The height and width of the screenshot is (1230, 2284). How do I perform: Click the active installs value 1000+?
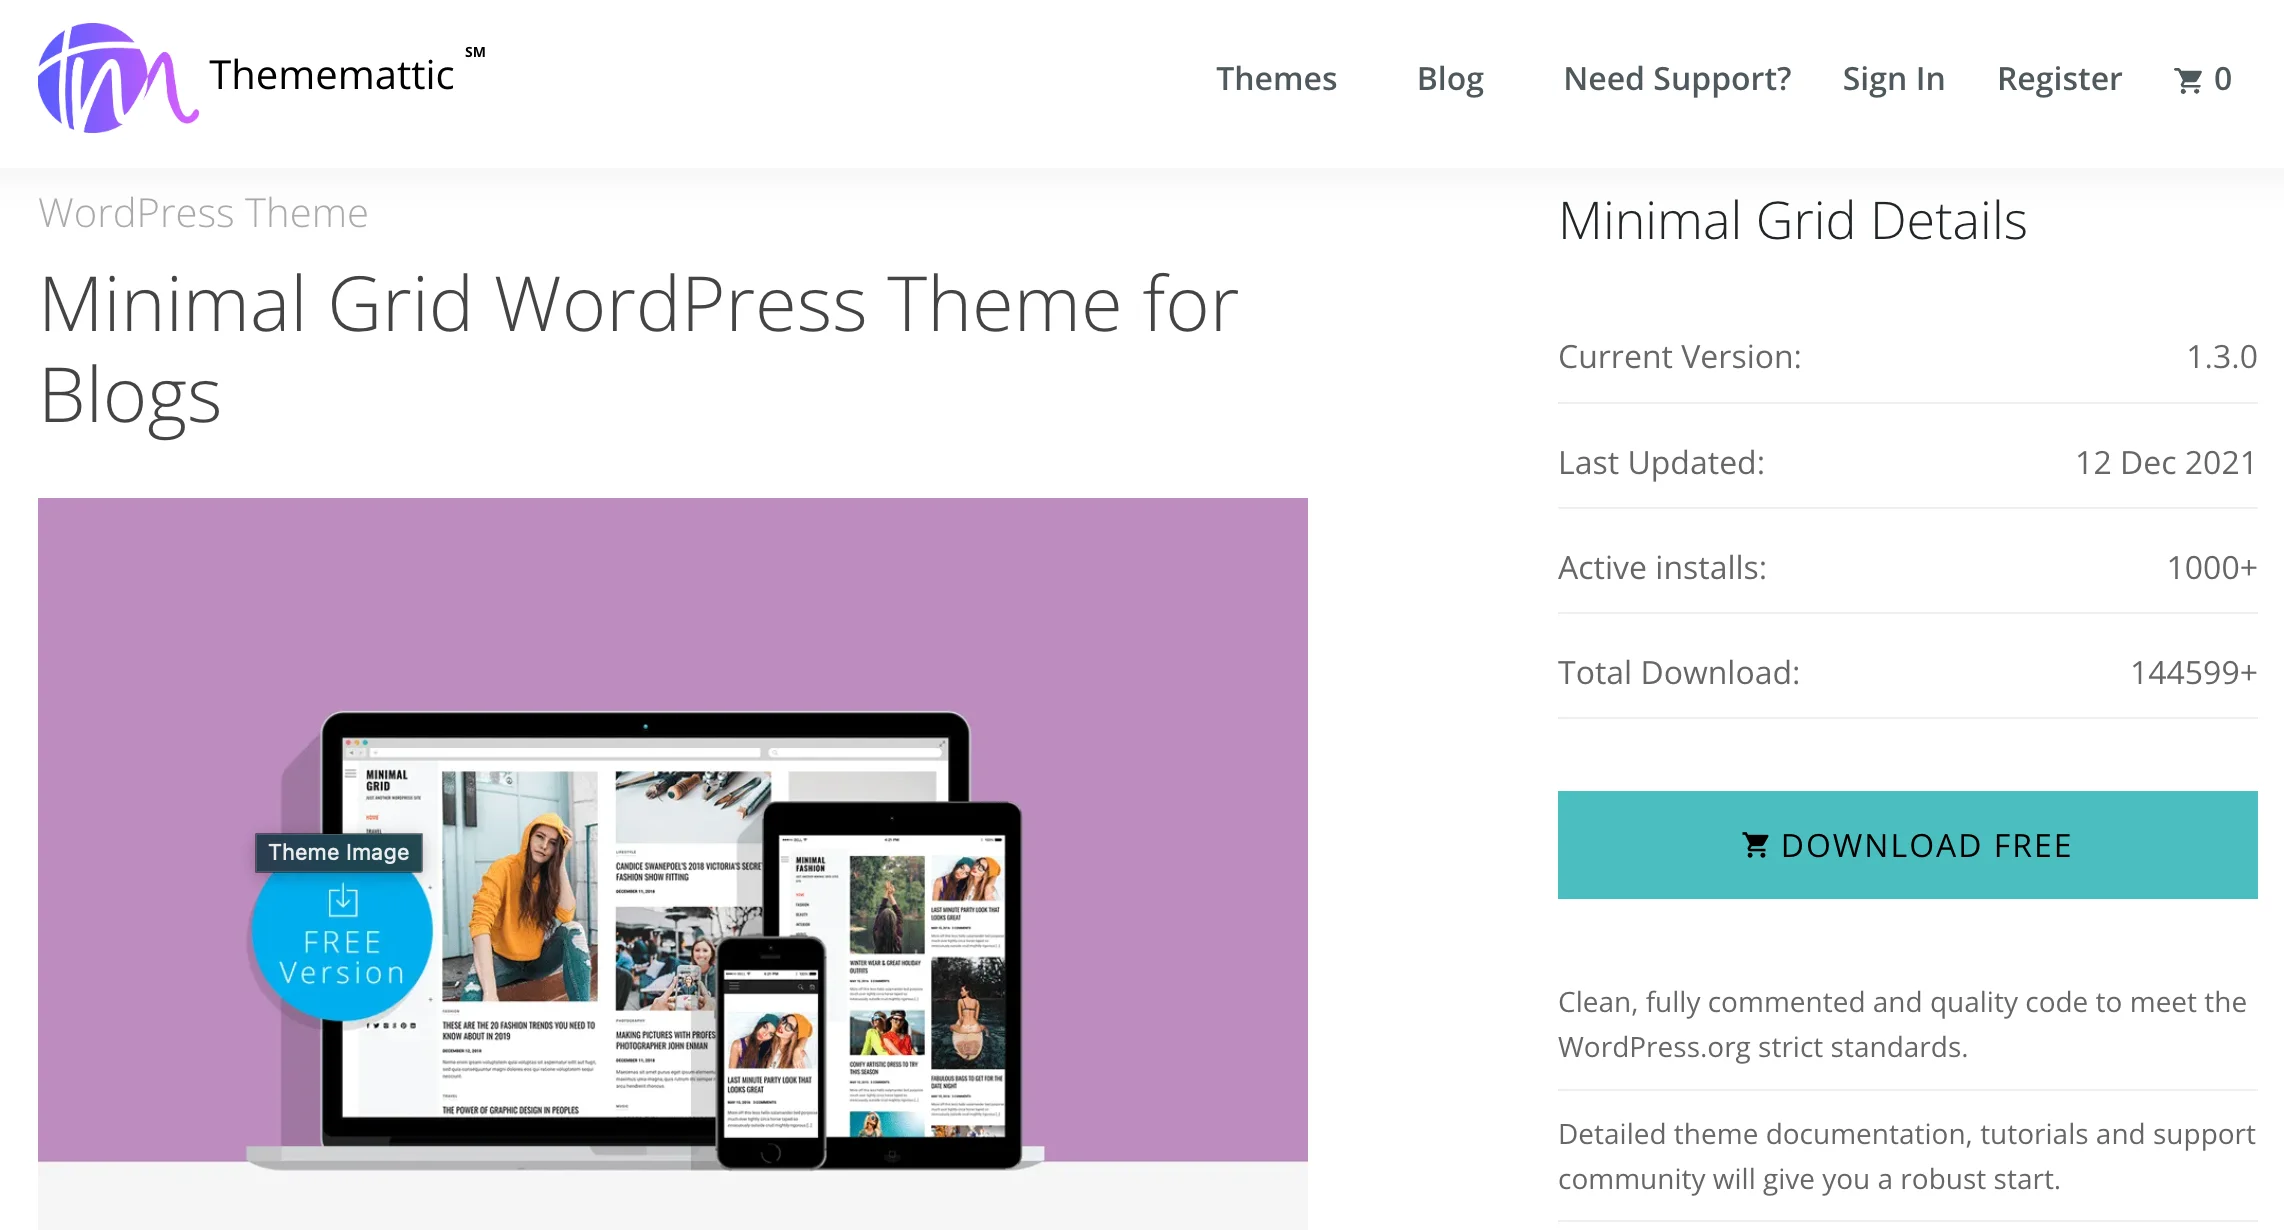(x=2212, y=567)
